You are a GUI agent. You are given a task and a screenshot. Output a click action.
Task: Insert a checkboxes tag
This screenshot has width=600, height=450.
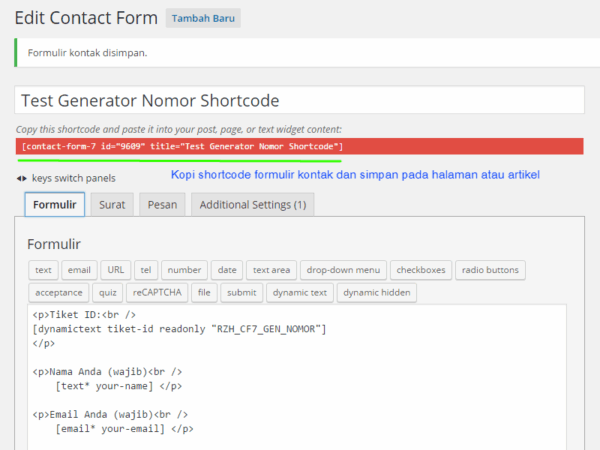(421, 270)
